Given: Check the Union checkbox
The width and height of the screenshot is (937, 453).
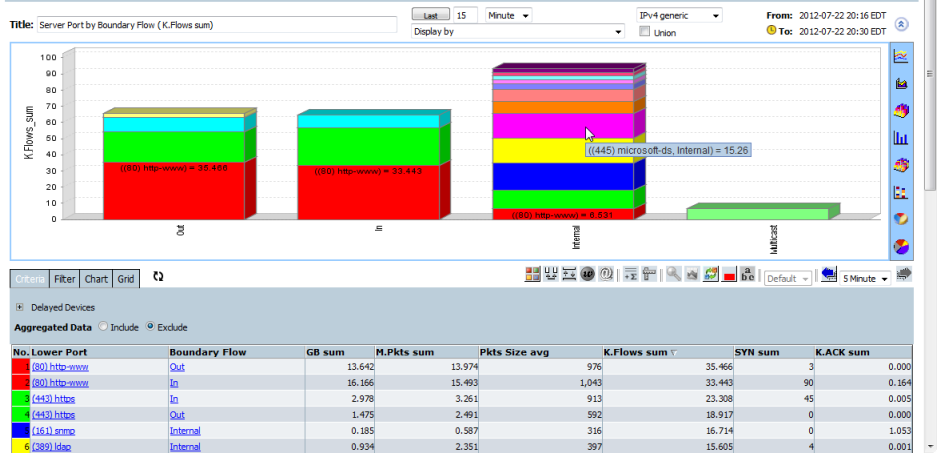Looking at the screenshot, I should 644,32.
